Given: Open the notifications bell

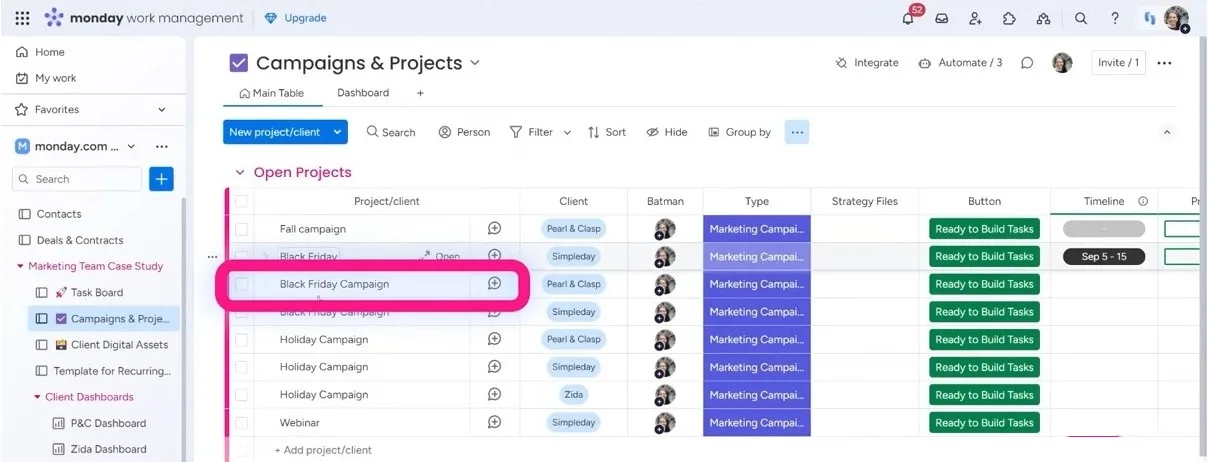Looking at the screenshot, I should [x=908, y=18].
